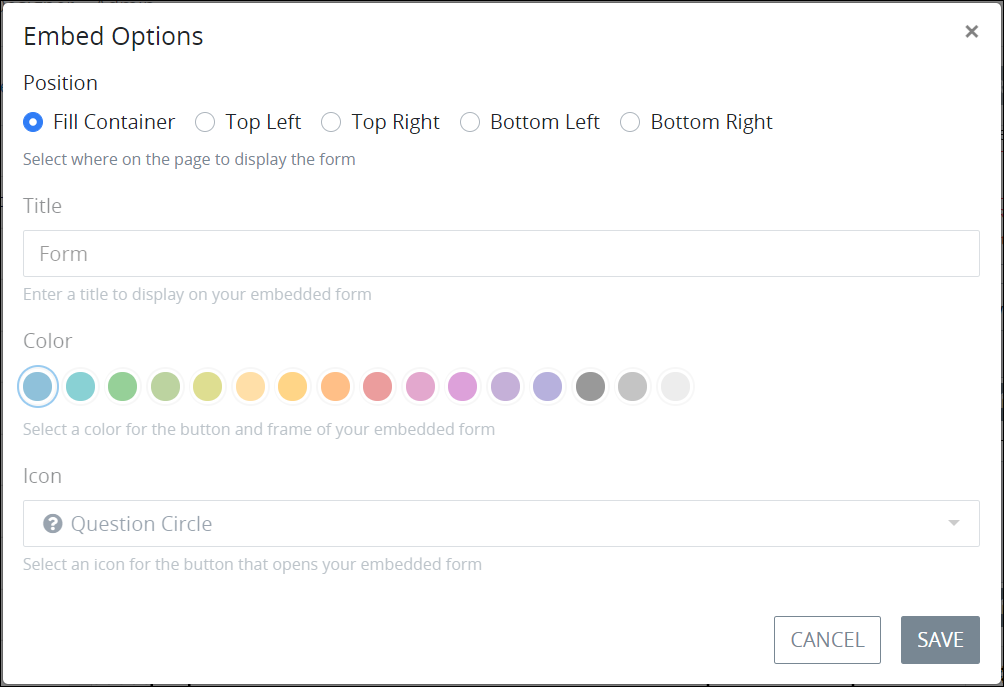Select the dark gray color swatch
Viewport: 1004px width, 687px height.
pos(590,387)
